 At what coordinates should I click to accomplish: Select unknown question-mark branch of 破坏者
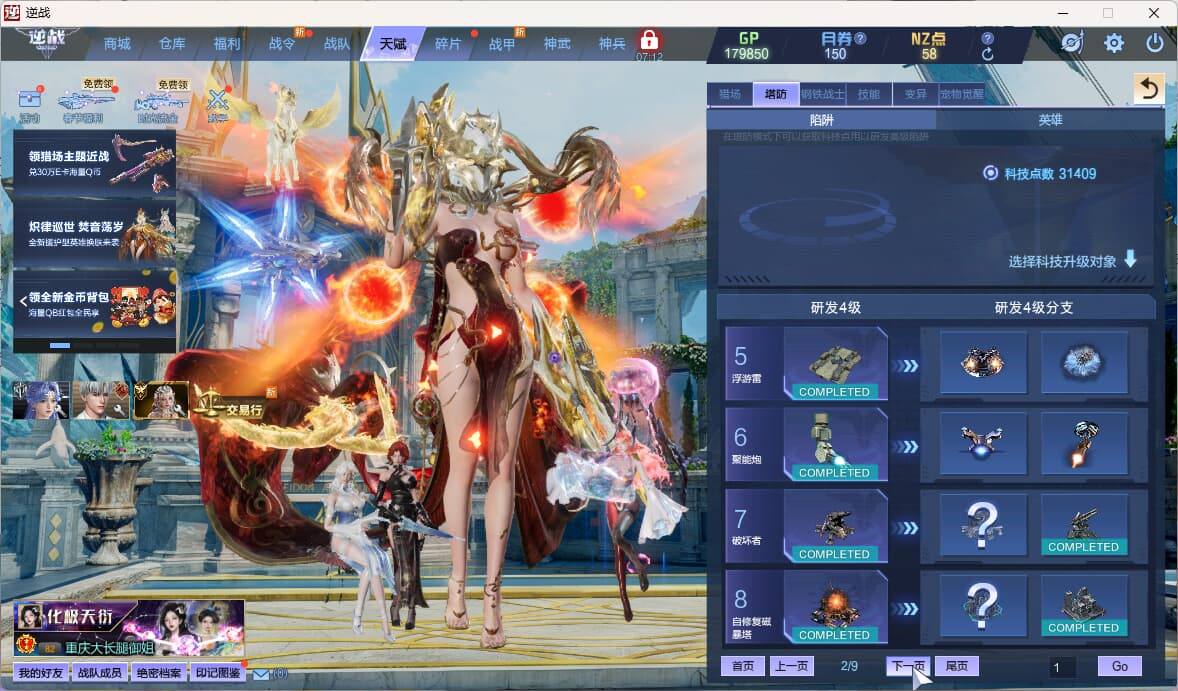[x=982, y=525]
